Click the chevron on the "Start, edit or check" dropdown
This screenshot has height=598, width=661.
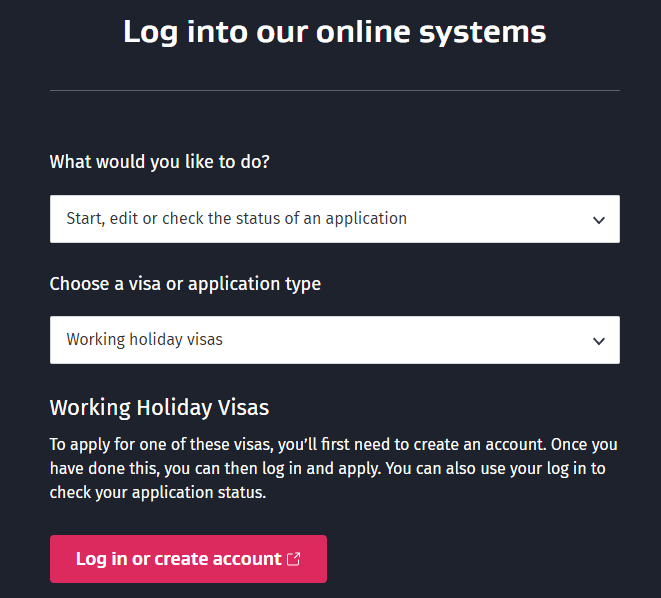tap(598, 220)
